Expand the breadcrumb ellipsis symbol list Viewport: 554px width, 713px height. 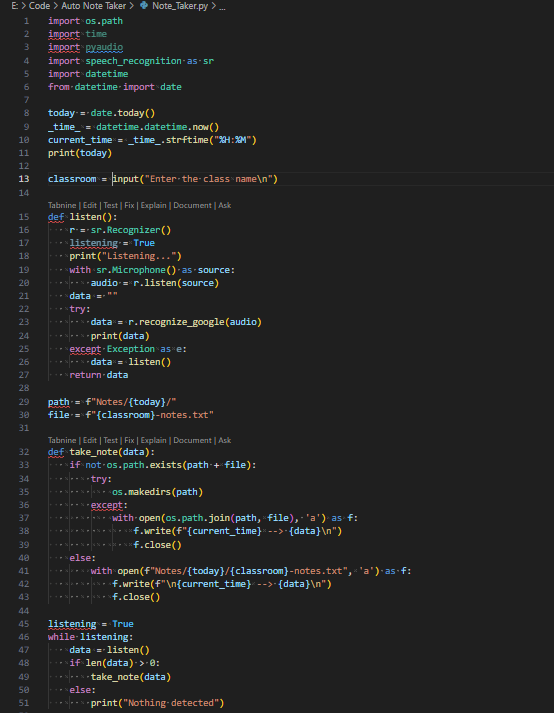point(222,6)
